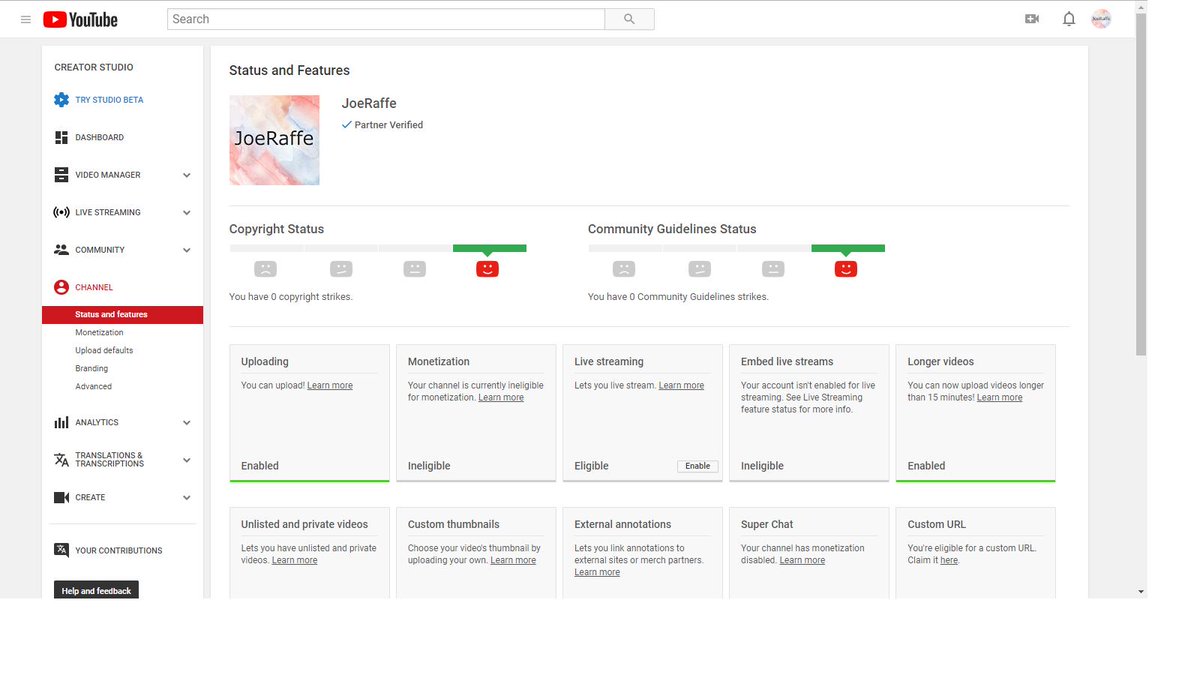Click the red happy face under Community Guidelines

click(x=846, y=269)
